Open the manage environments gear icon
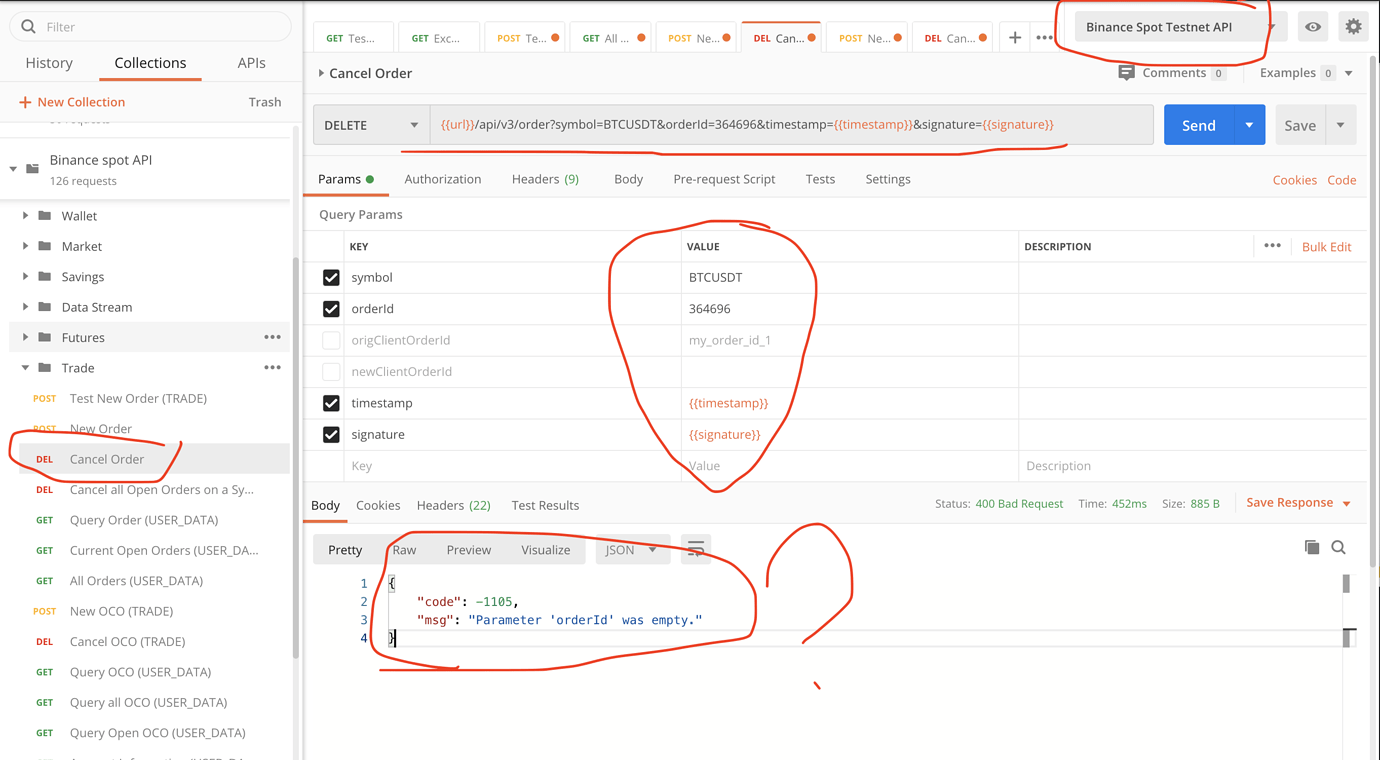Image resolution: width=1380 pixels, height=760 pixels. coord(1353,27)
